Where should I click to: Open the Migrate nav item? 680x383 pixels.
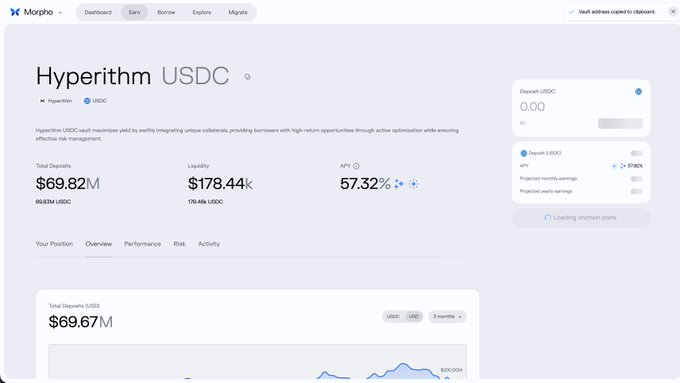(x=238, y=12)
